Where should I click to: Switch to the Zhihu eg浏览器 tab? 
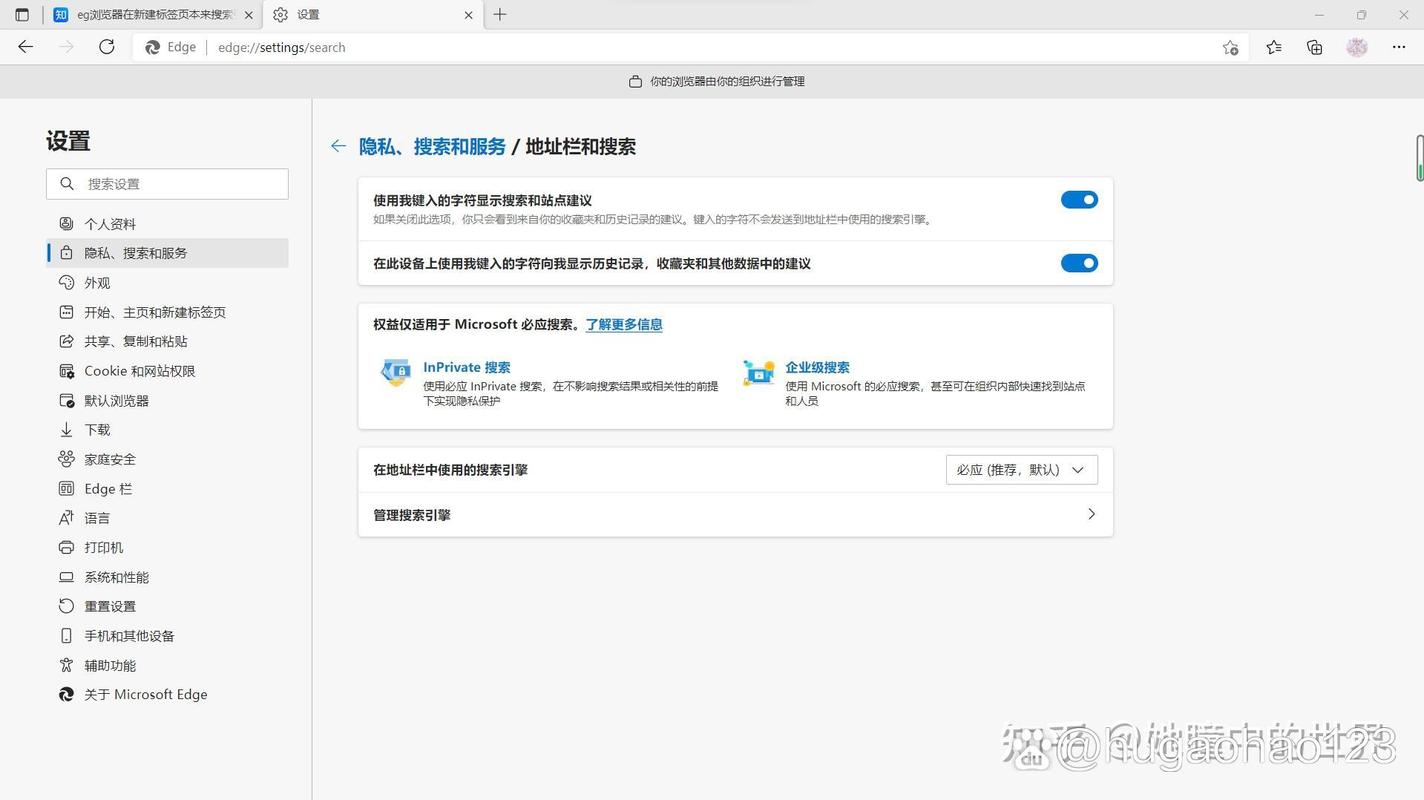(154, 15)
